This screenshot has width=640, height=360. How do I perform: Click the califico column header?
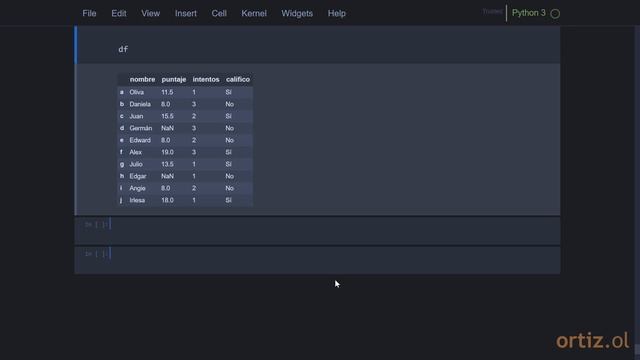click(238, 80)
